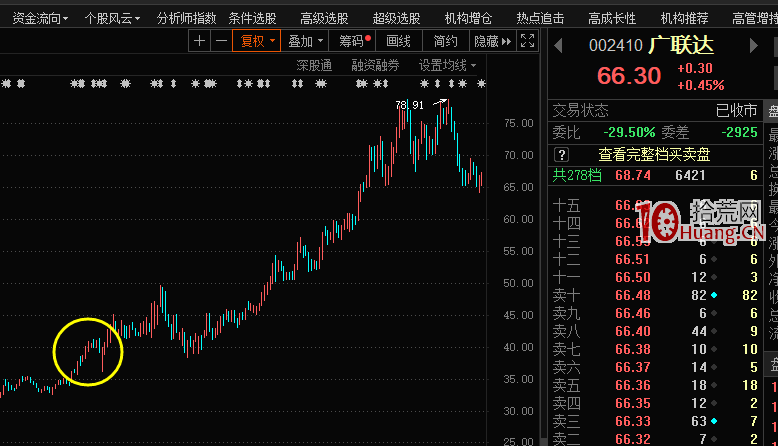The width and height of the screenshot is (778, 446).
Task: Zoom in chart with plus button
Action: click(x=199, y=41)
